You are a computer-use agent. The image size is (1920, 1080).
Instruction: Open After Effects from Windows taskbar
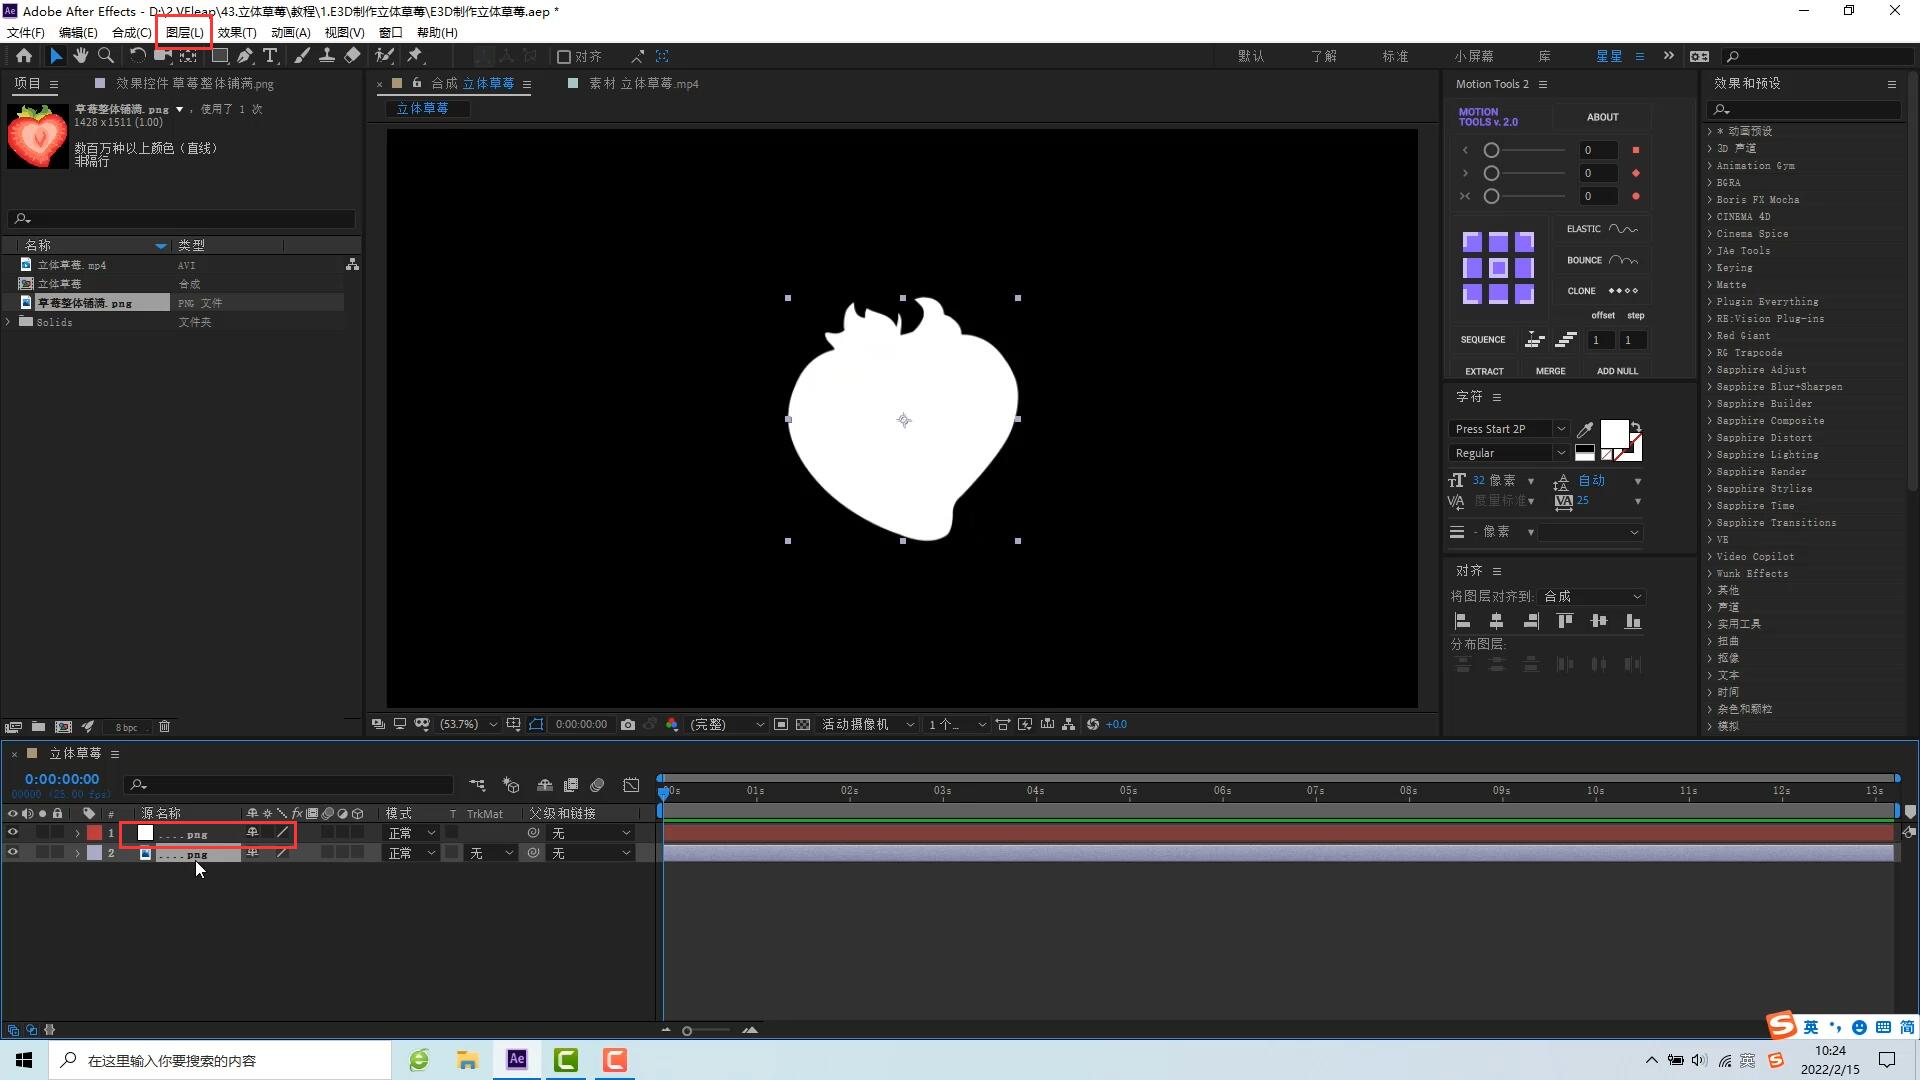coord(517,1060)
